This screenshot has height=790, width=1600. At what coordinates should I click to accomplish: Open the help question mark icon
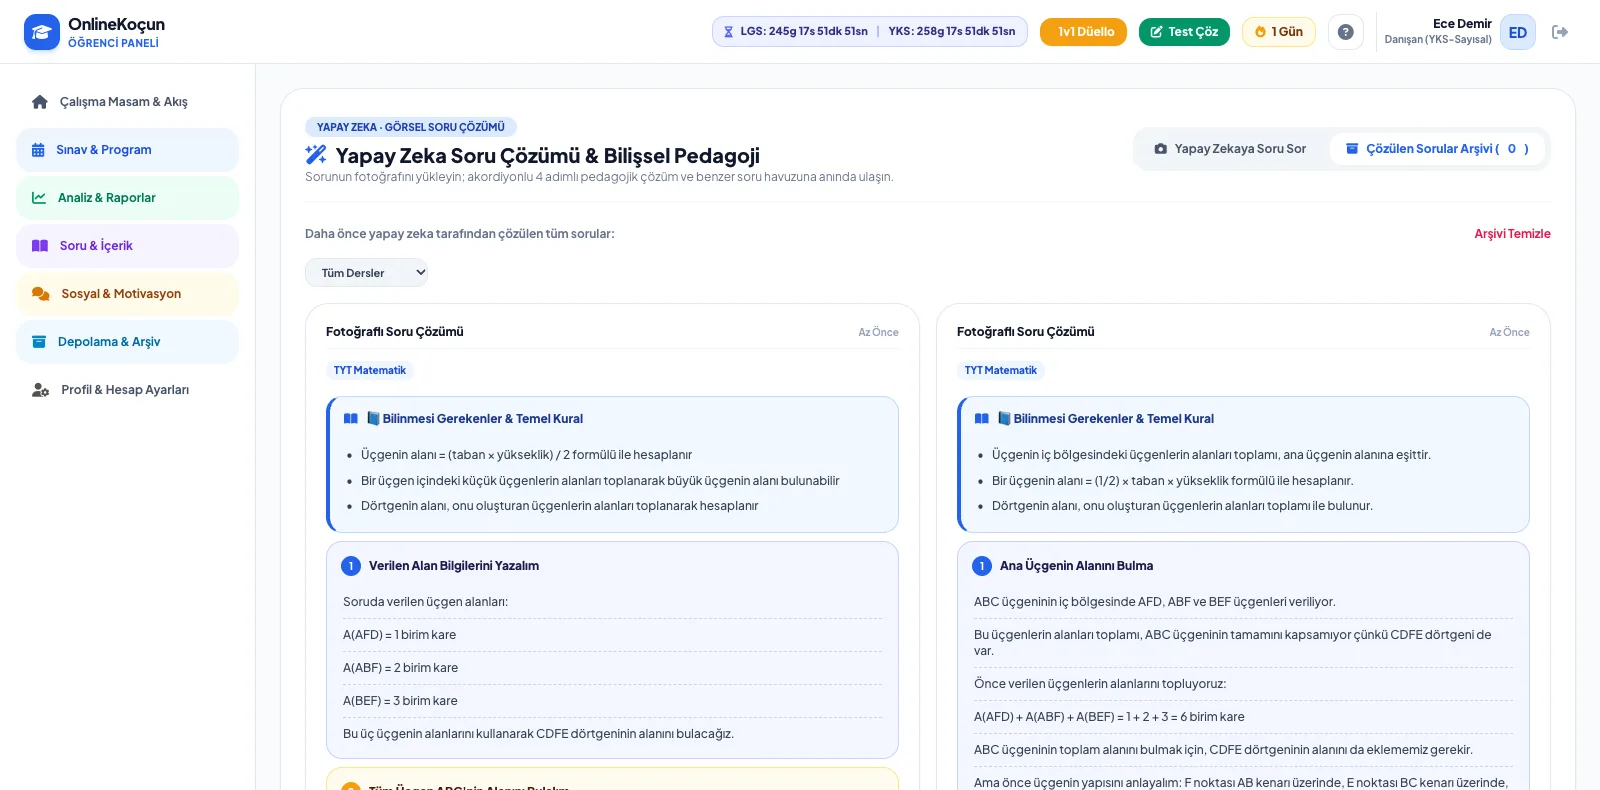click(x=1346, y=32)
